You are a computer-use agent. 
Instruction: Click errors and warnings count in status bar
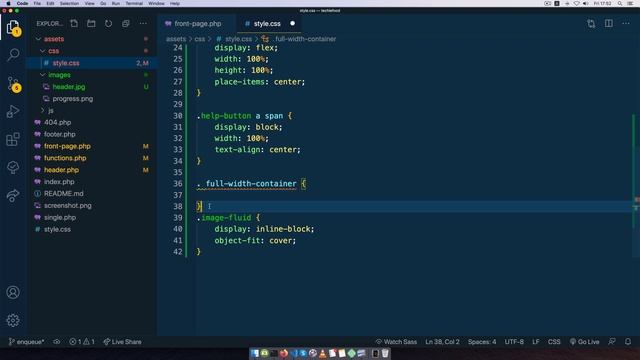click(82, 342)
